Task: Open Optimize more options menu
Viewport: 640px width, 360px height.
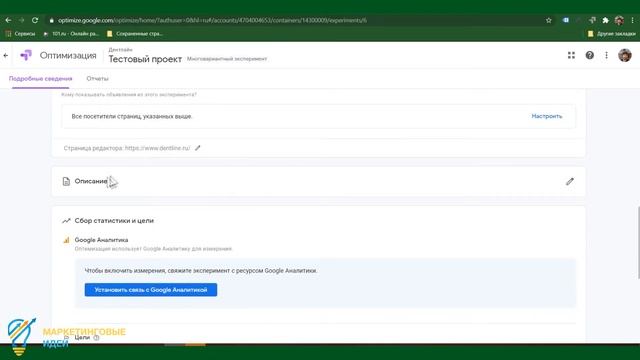Action: tap(607, 55)
